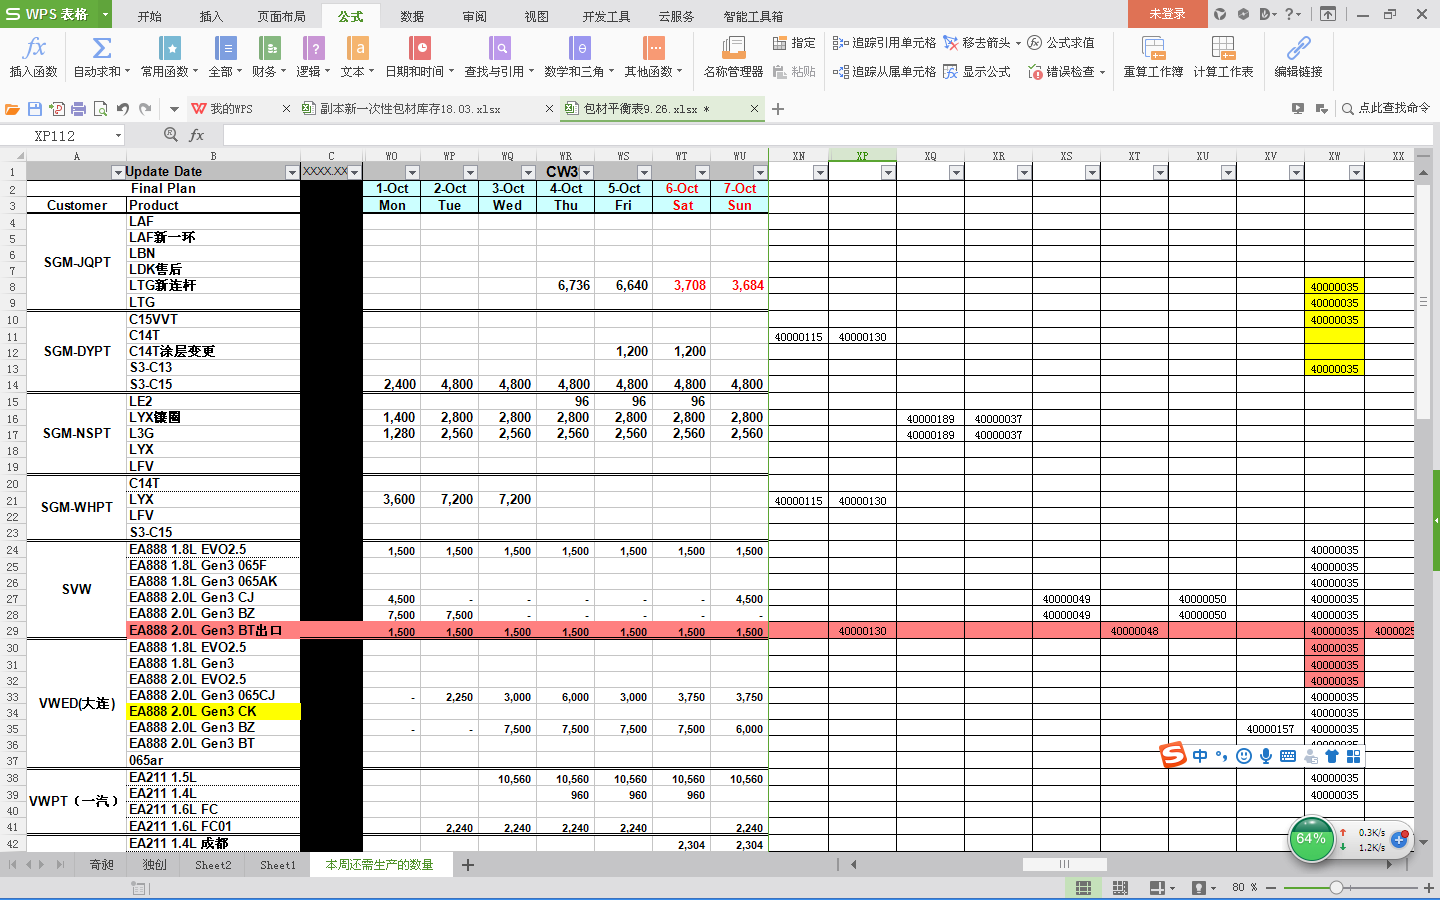1440x900 pixels.
Task: Click Edit Links (编辑链接) icon
Action: pos(1298,48)
